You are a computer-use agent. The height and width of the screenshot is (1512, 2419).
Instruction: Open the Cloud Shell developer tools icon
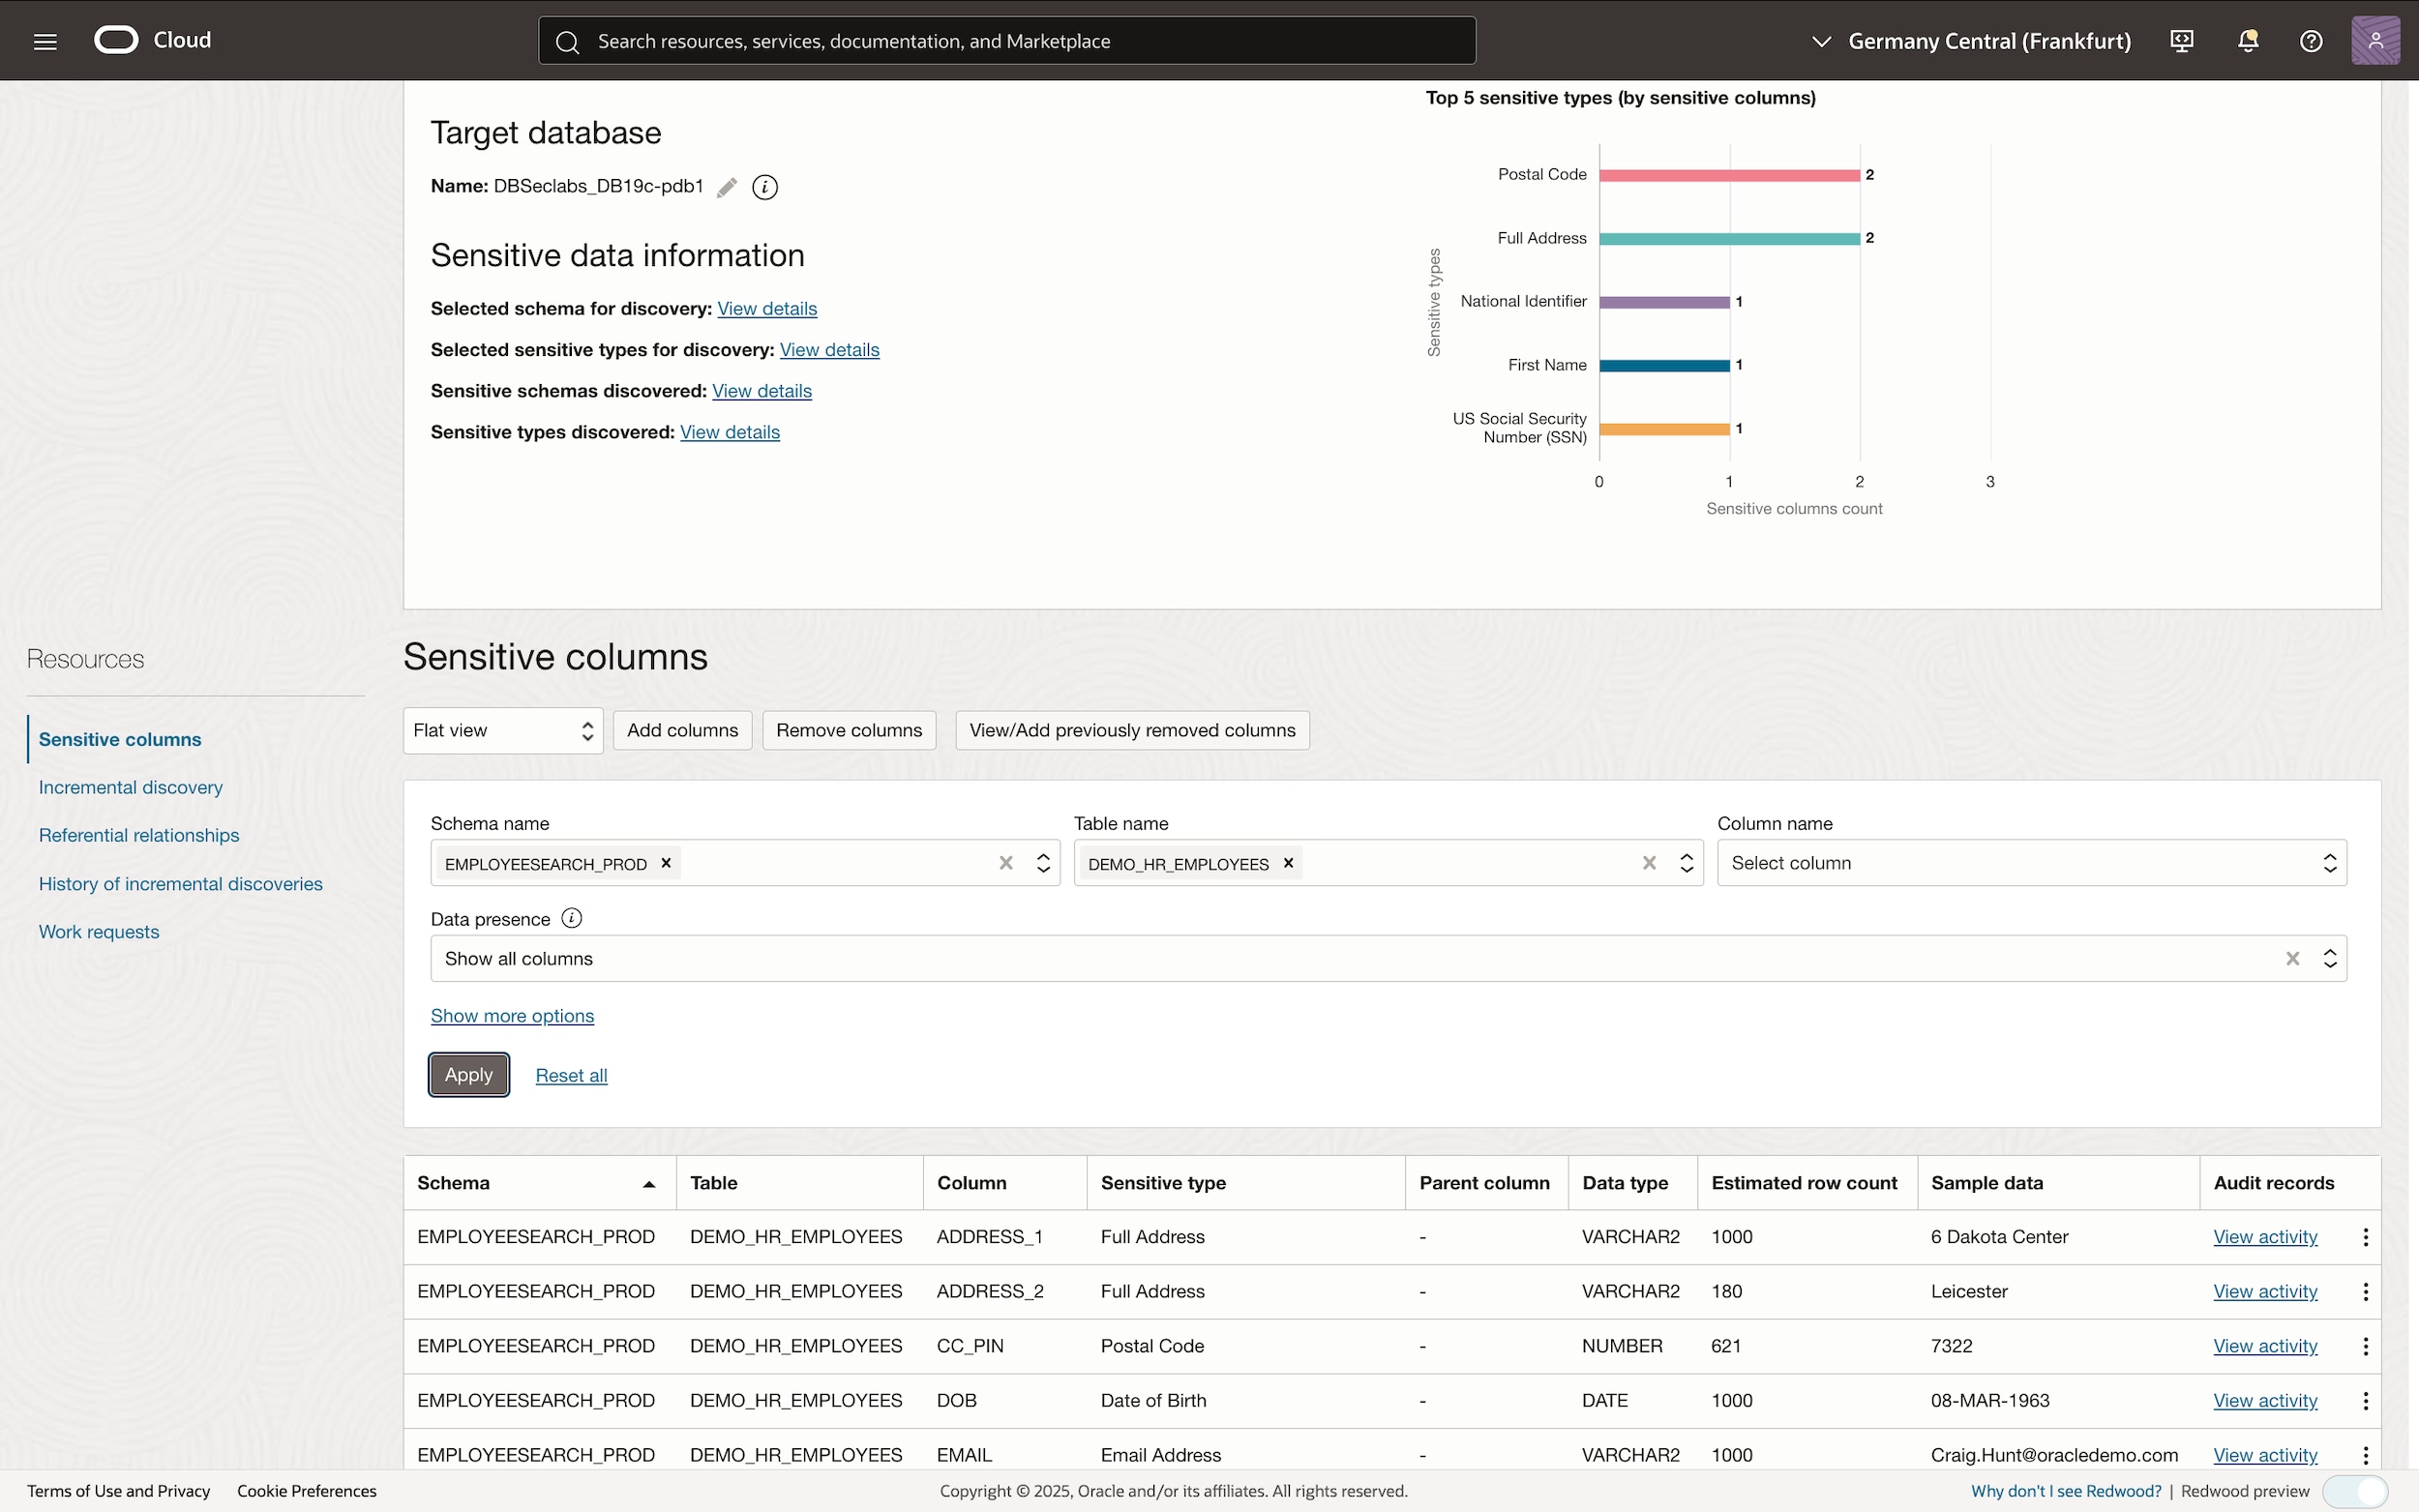(x=2182, y=41)
